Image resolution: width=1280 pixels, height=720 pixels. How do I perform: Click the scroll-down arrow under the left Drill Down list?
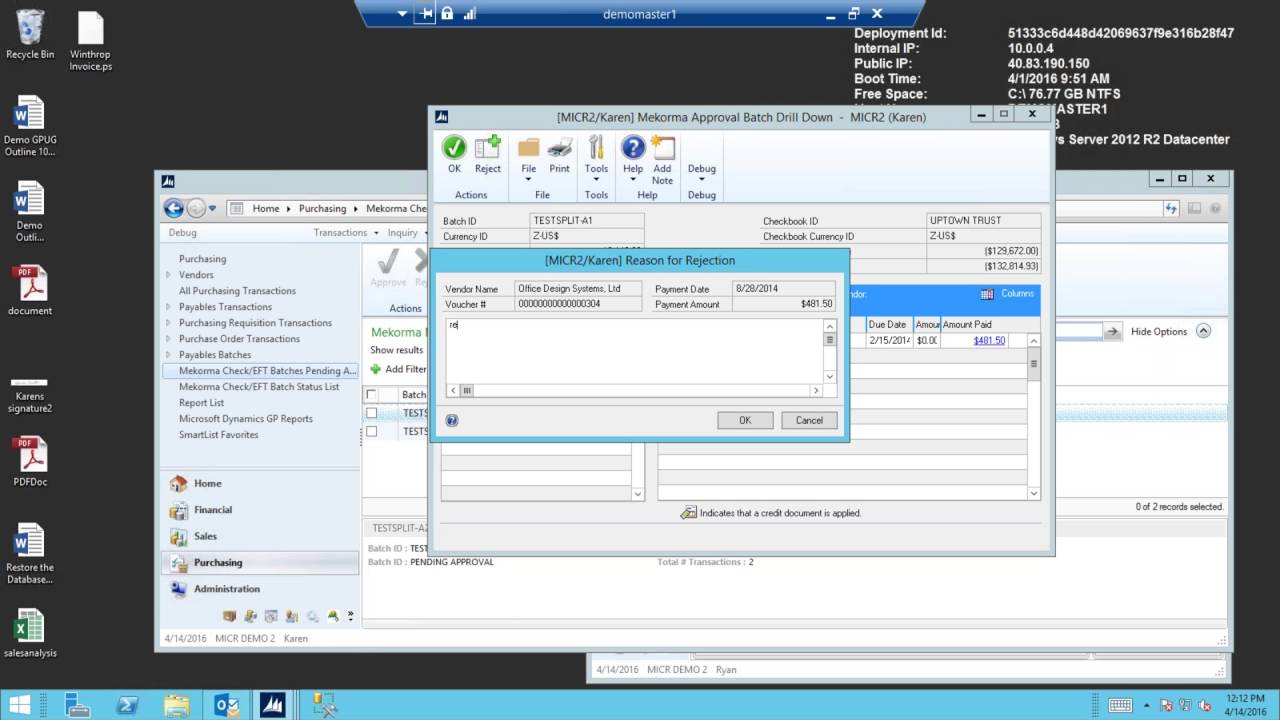tap(638, 494)
